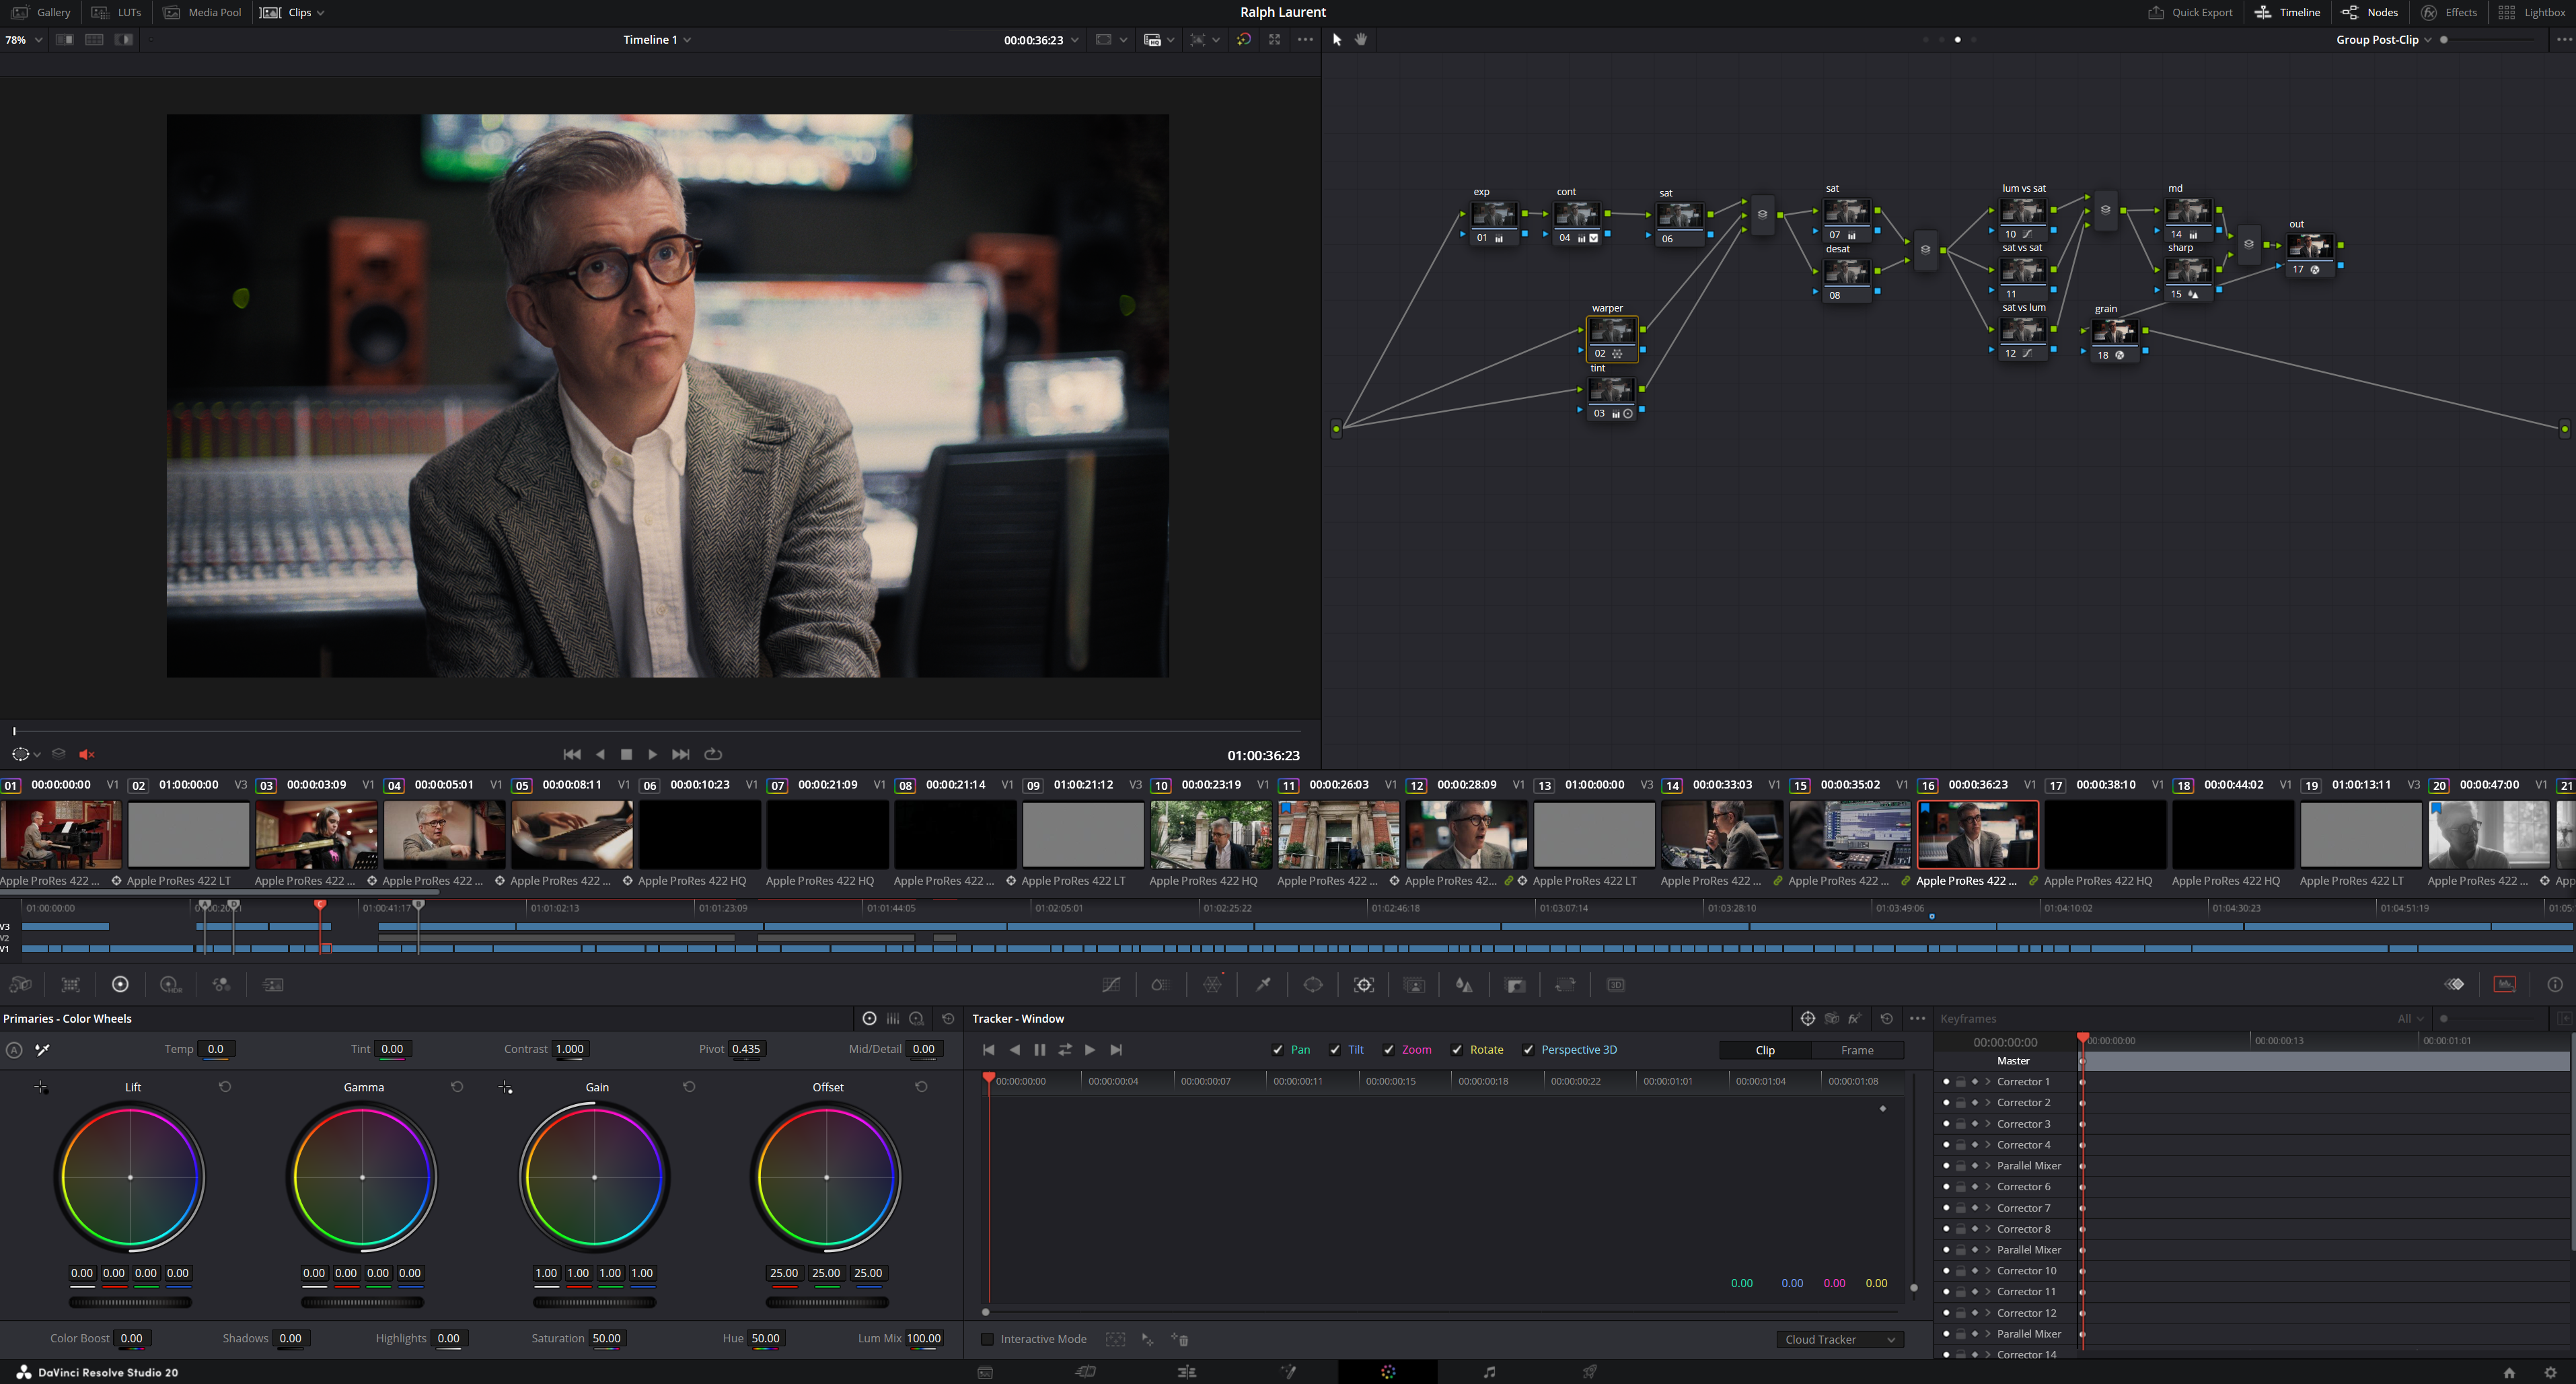Viewport: 2576px width, 1384px height.
Task: Open the Cloud Tracker dropdown
Action: [1839, 1339]
